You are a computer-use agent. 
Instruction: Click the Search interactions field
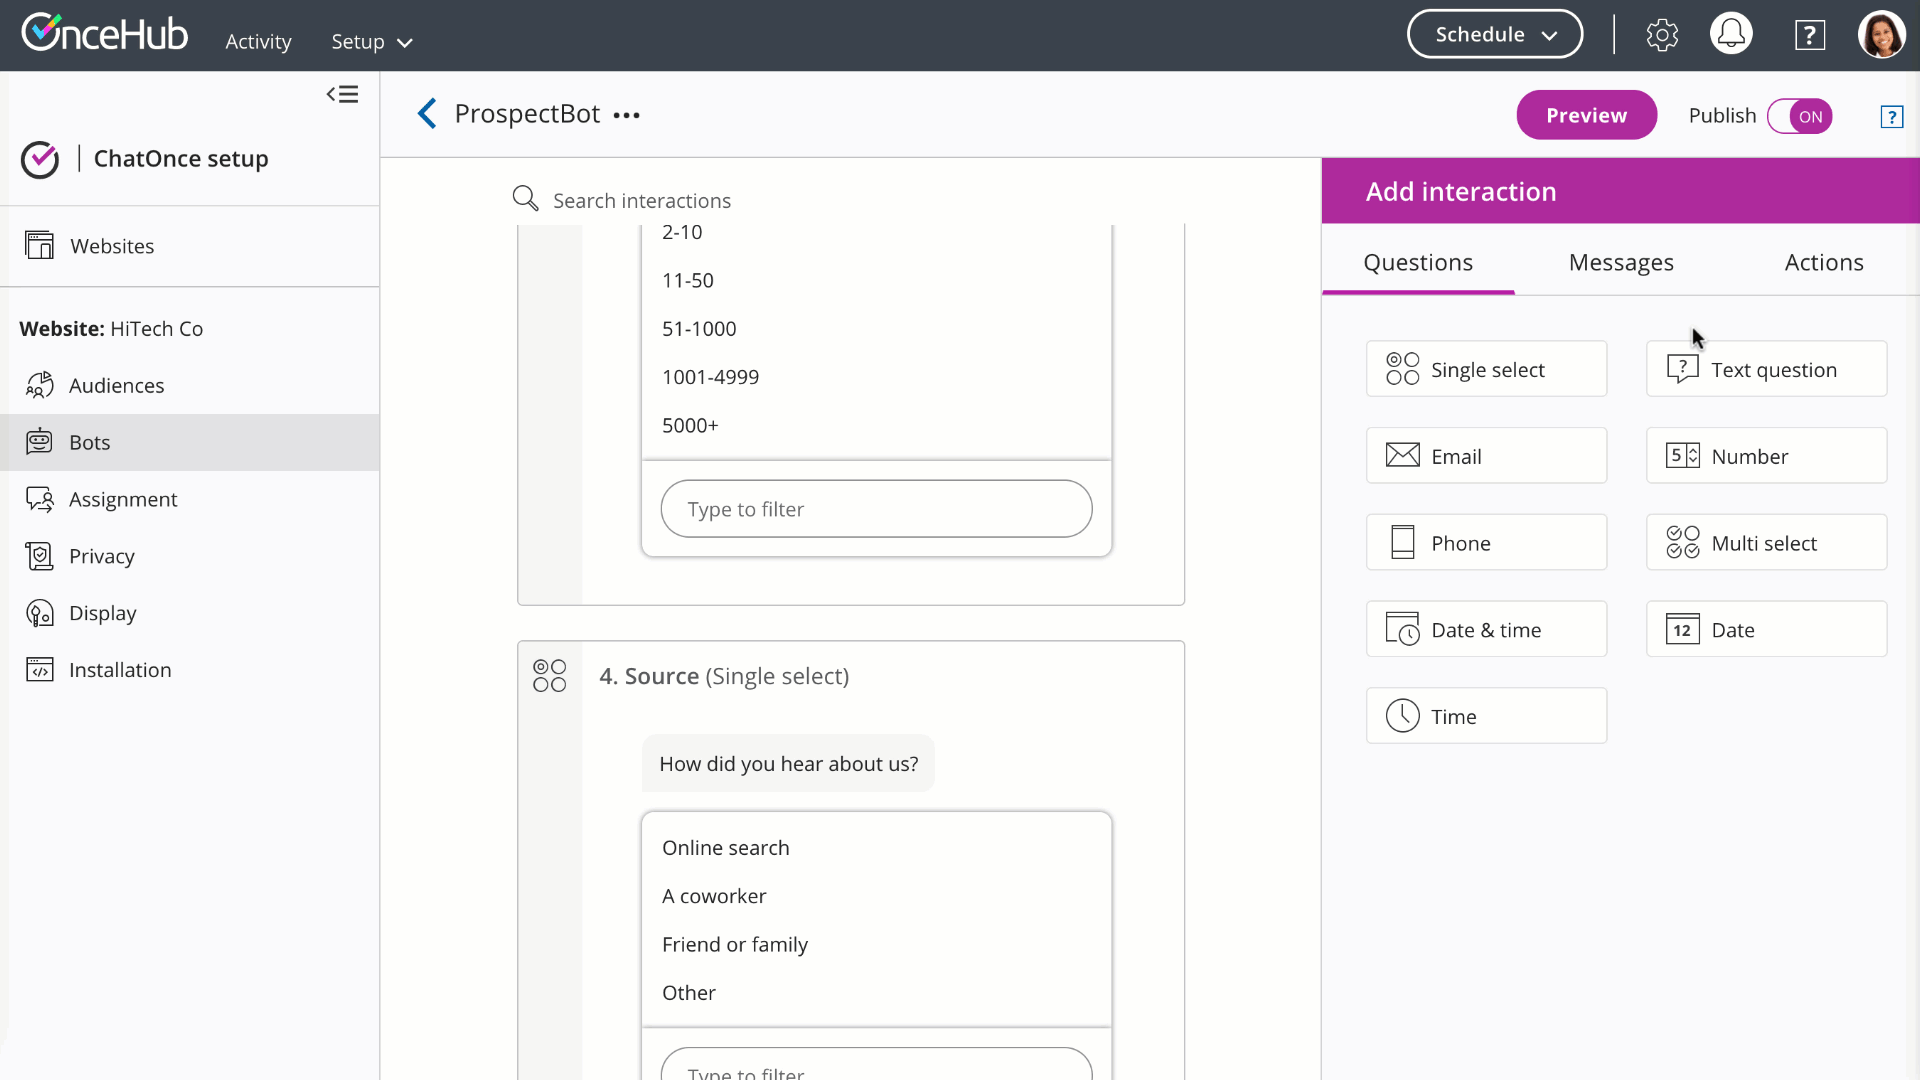click(641, 200)
